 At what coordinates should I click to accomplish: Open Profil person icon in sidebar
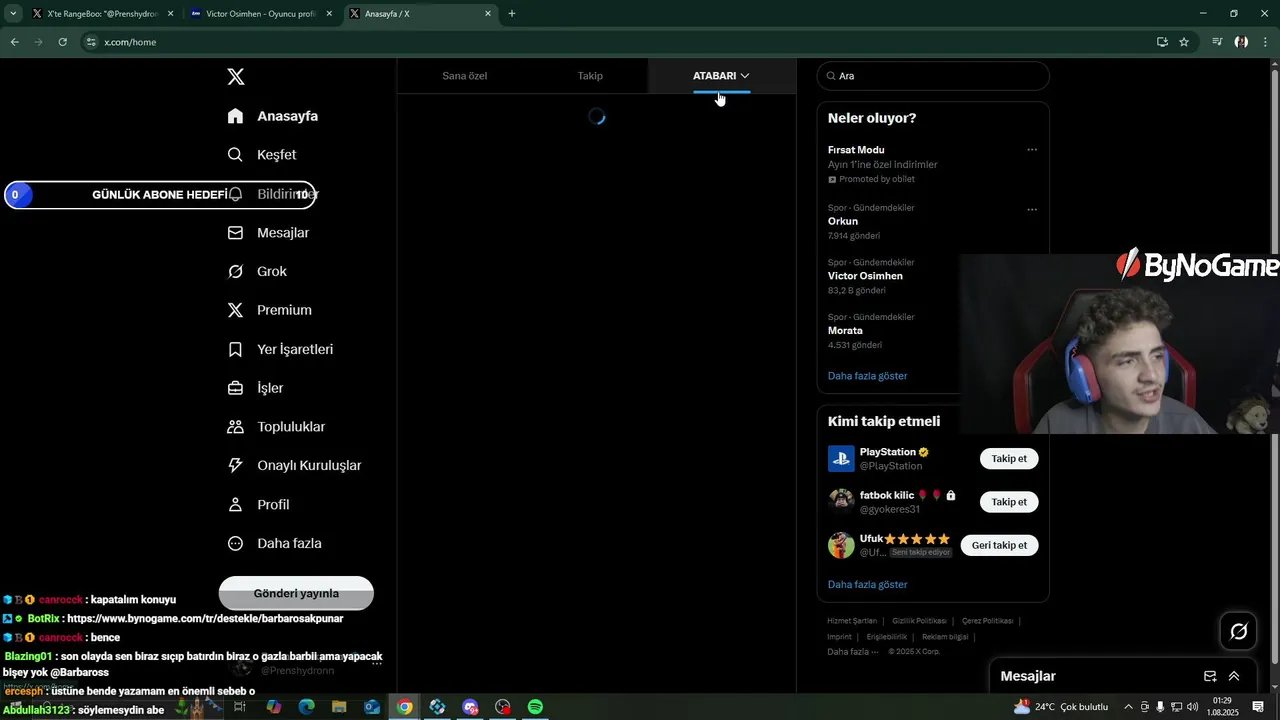pos(235,505)
